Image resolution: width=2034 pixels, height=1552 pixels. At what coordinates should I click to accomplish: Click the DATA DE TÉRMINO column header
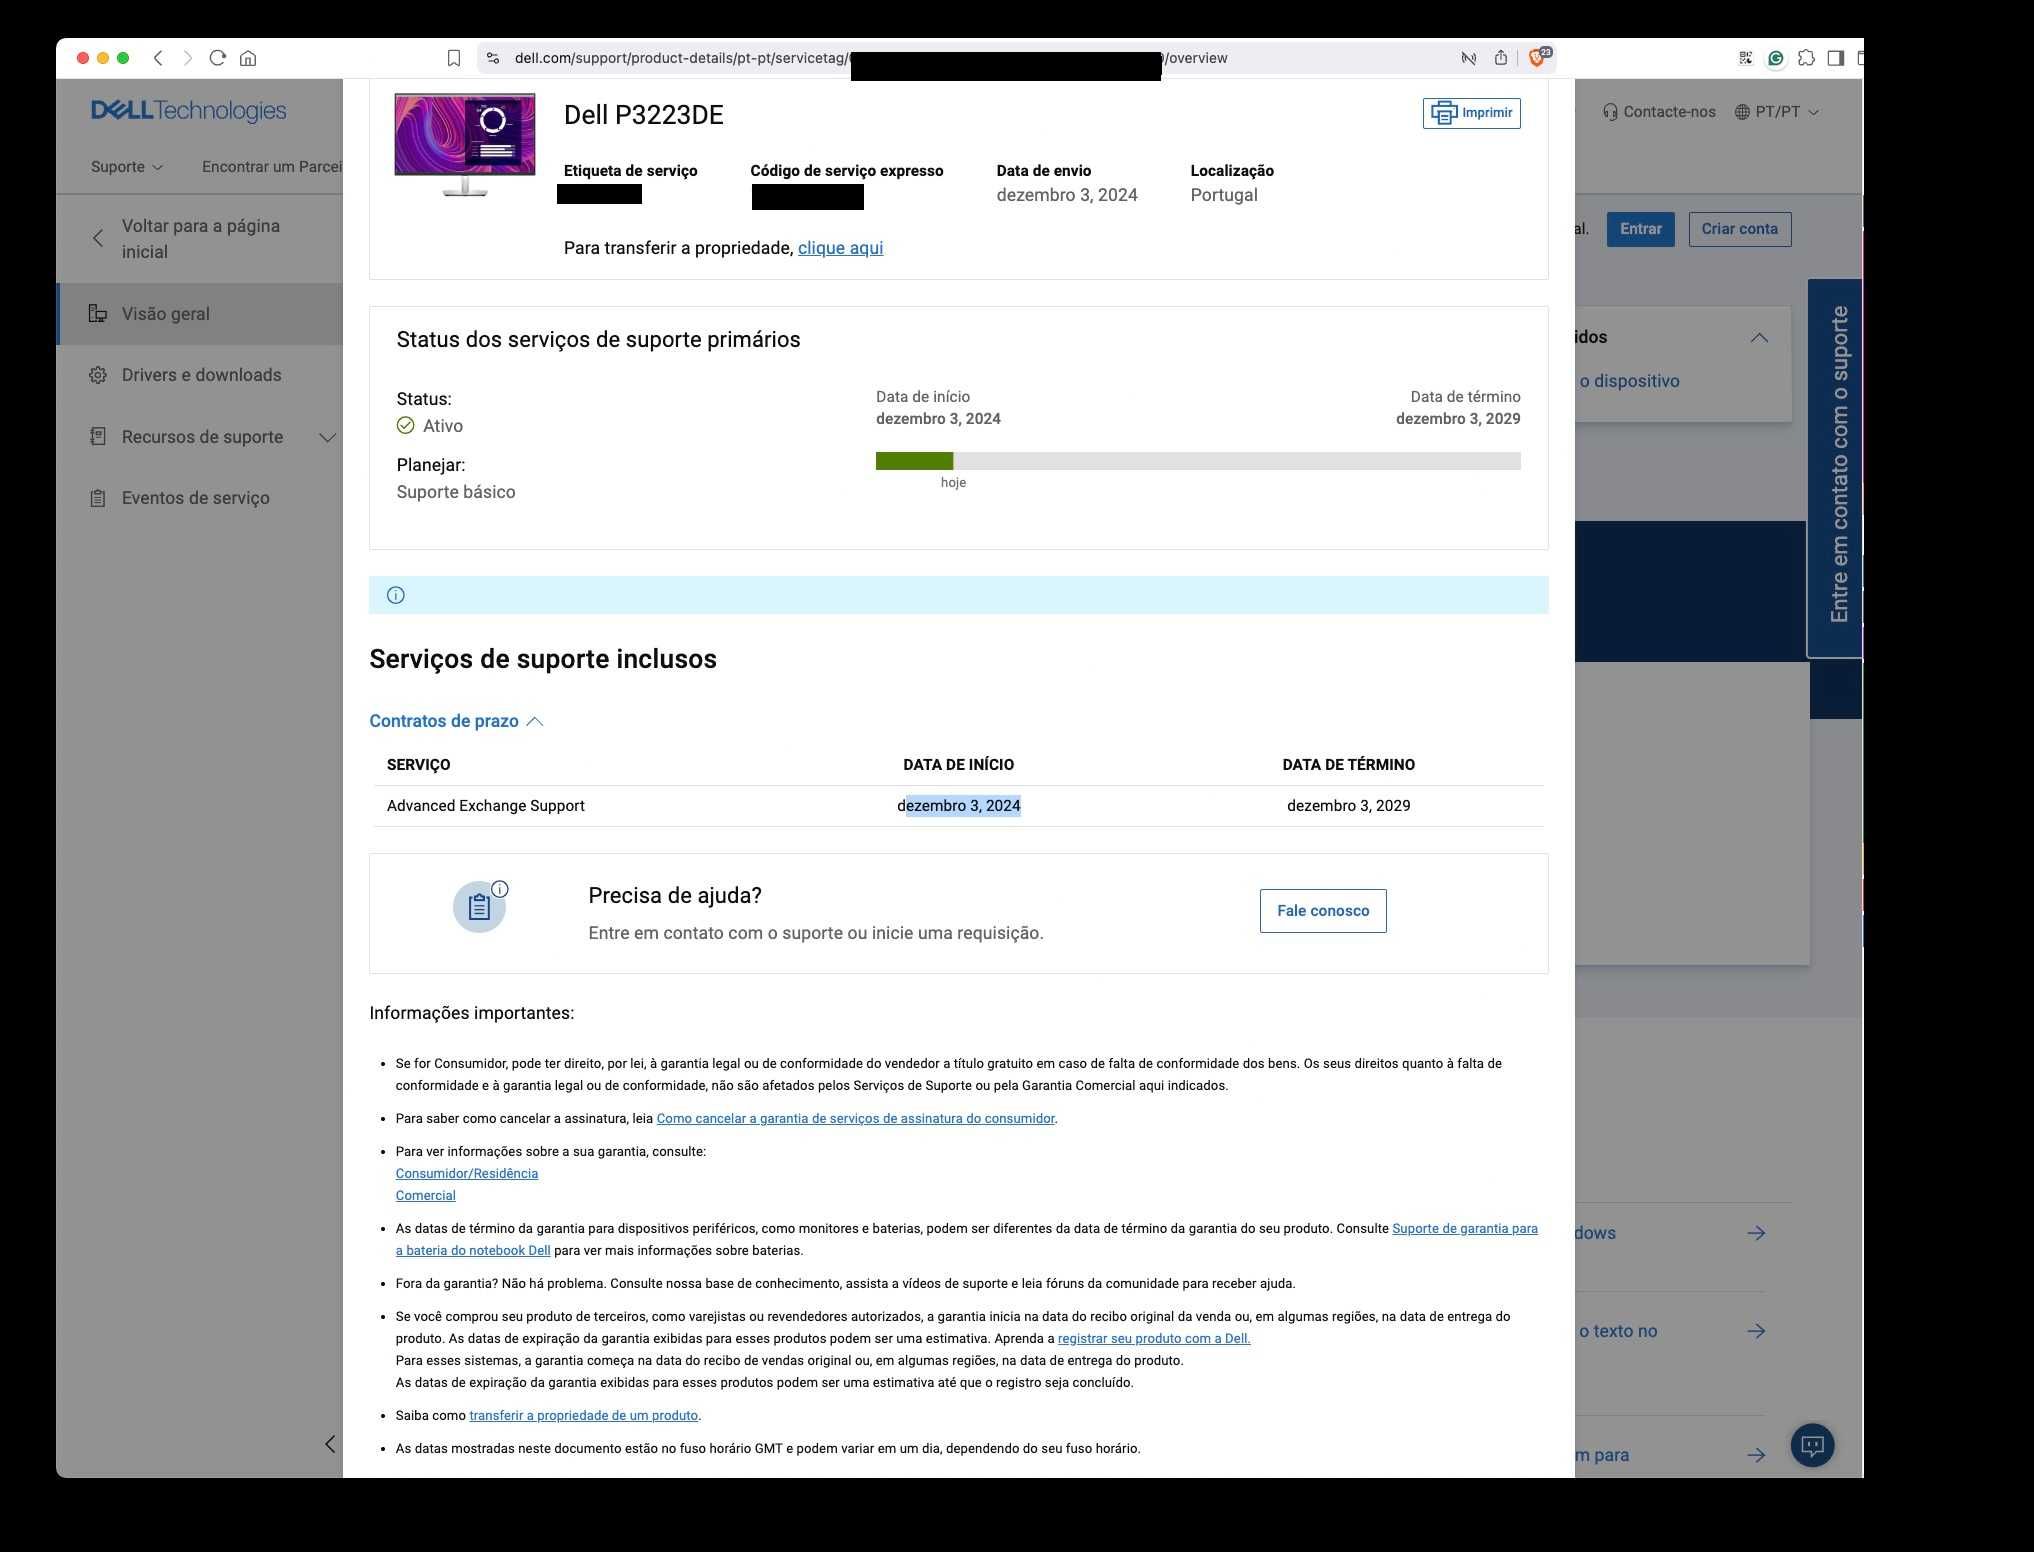[1348, 765]
